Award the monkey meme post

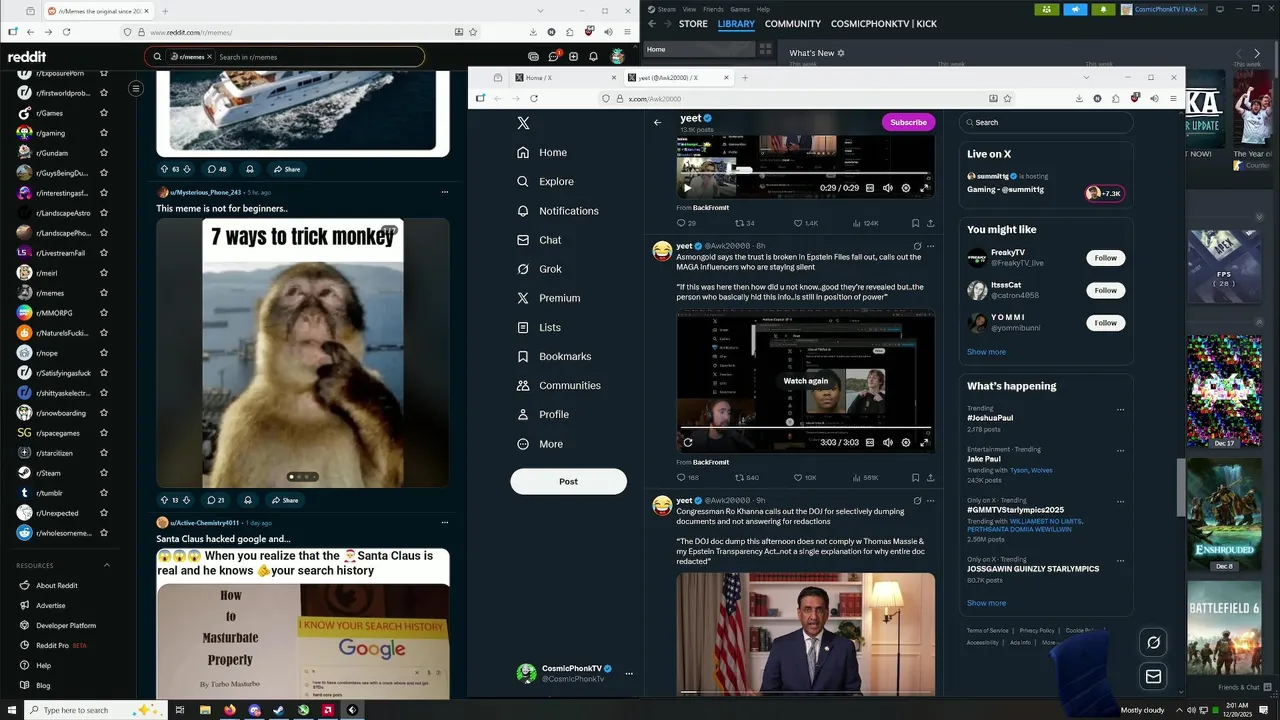click(x=248, y=500)
